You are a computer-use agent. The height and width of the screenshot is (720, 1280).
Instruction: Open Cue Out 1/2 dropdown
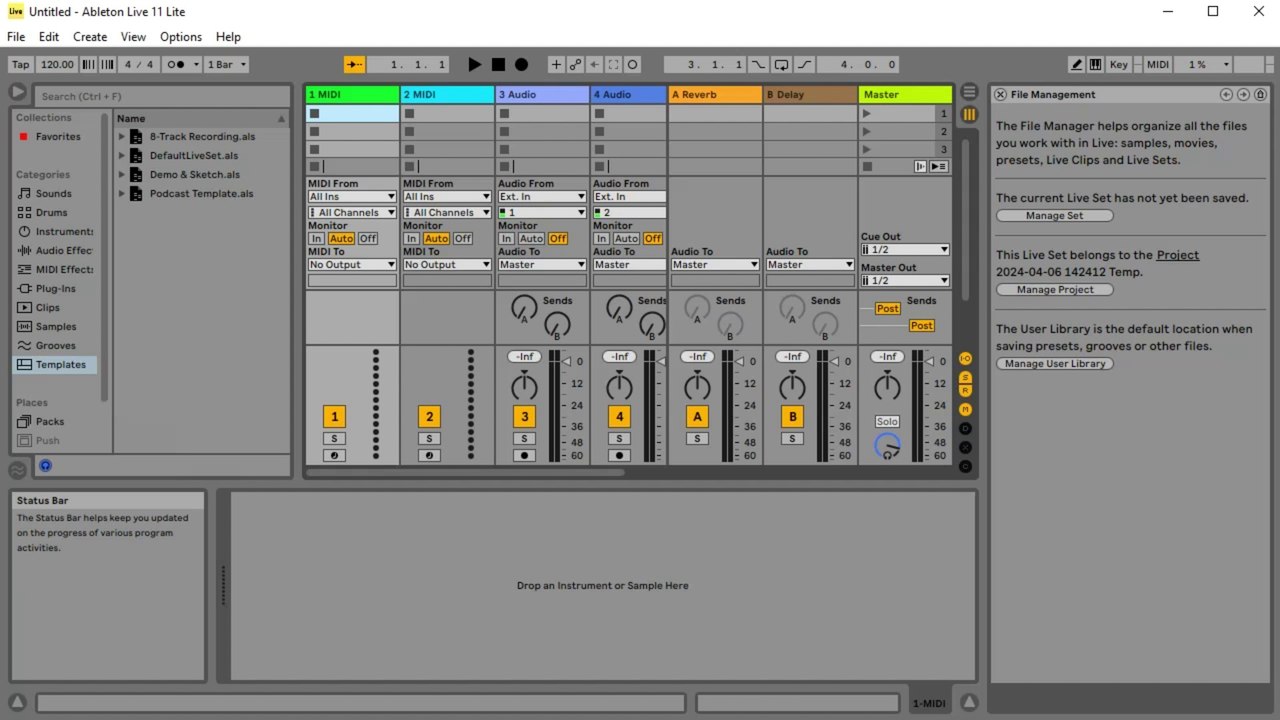(x=905, y=250)
